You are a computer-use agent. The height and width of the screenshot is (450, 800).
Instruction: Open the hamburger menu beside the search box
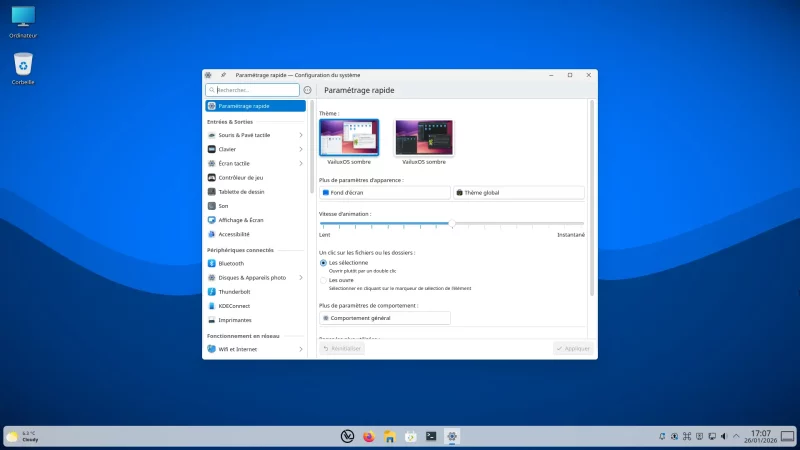point(307,90)
